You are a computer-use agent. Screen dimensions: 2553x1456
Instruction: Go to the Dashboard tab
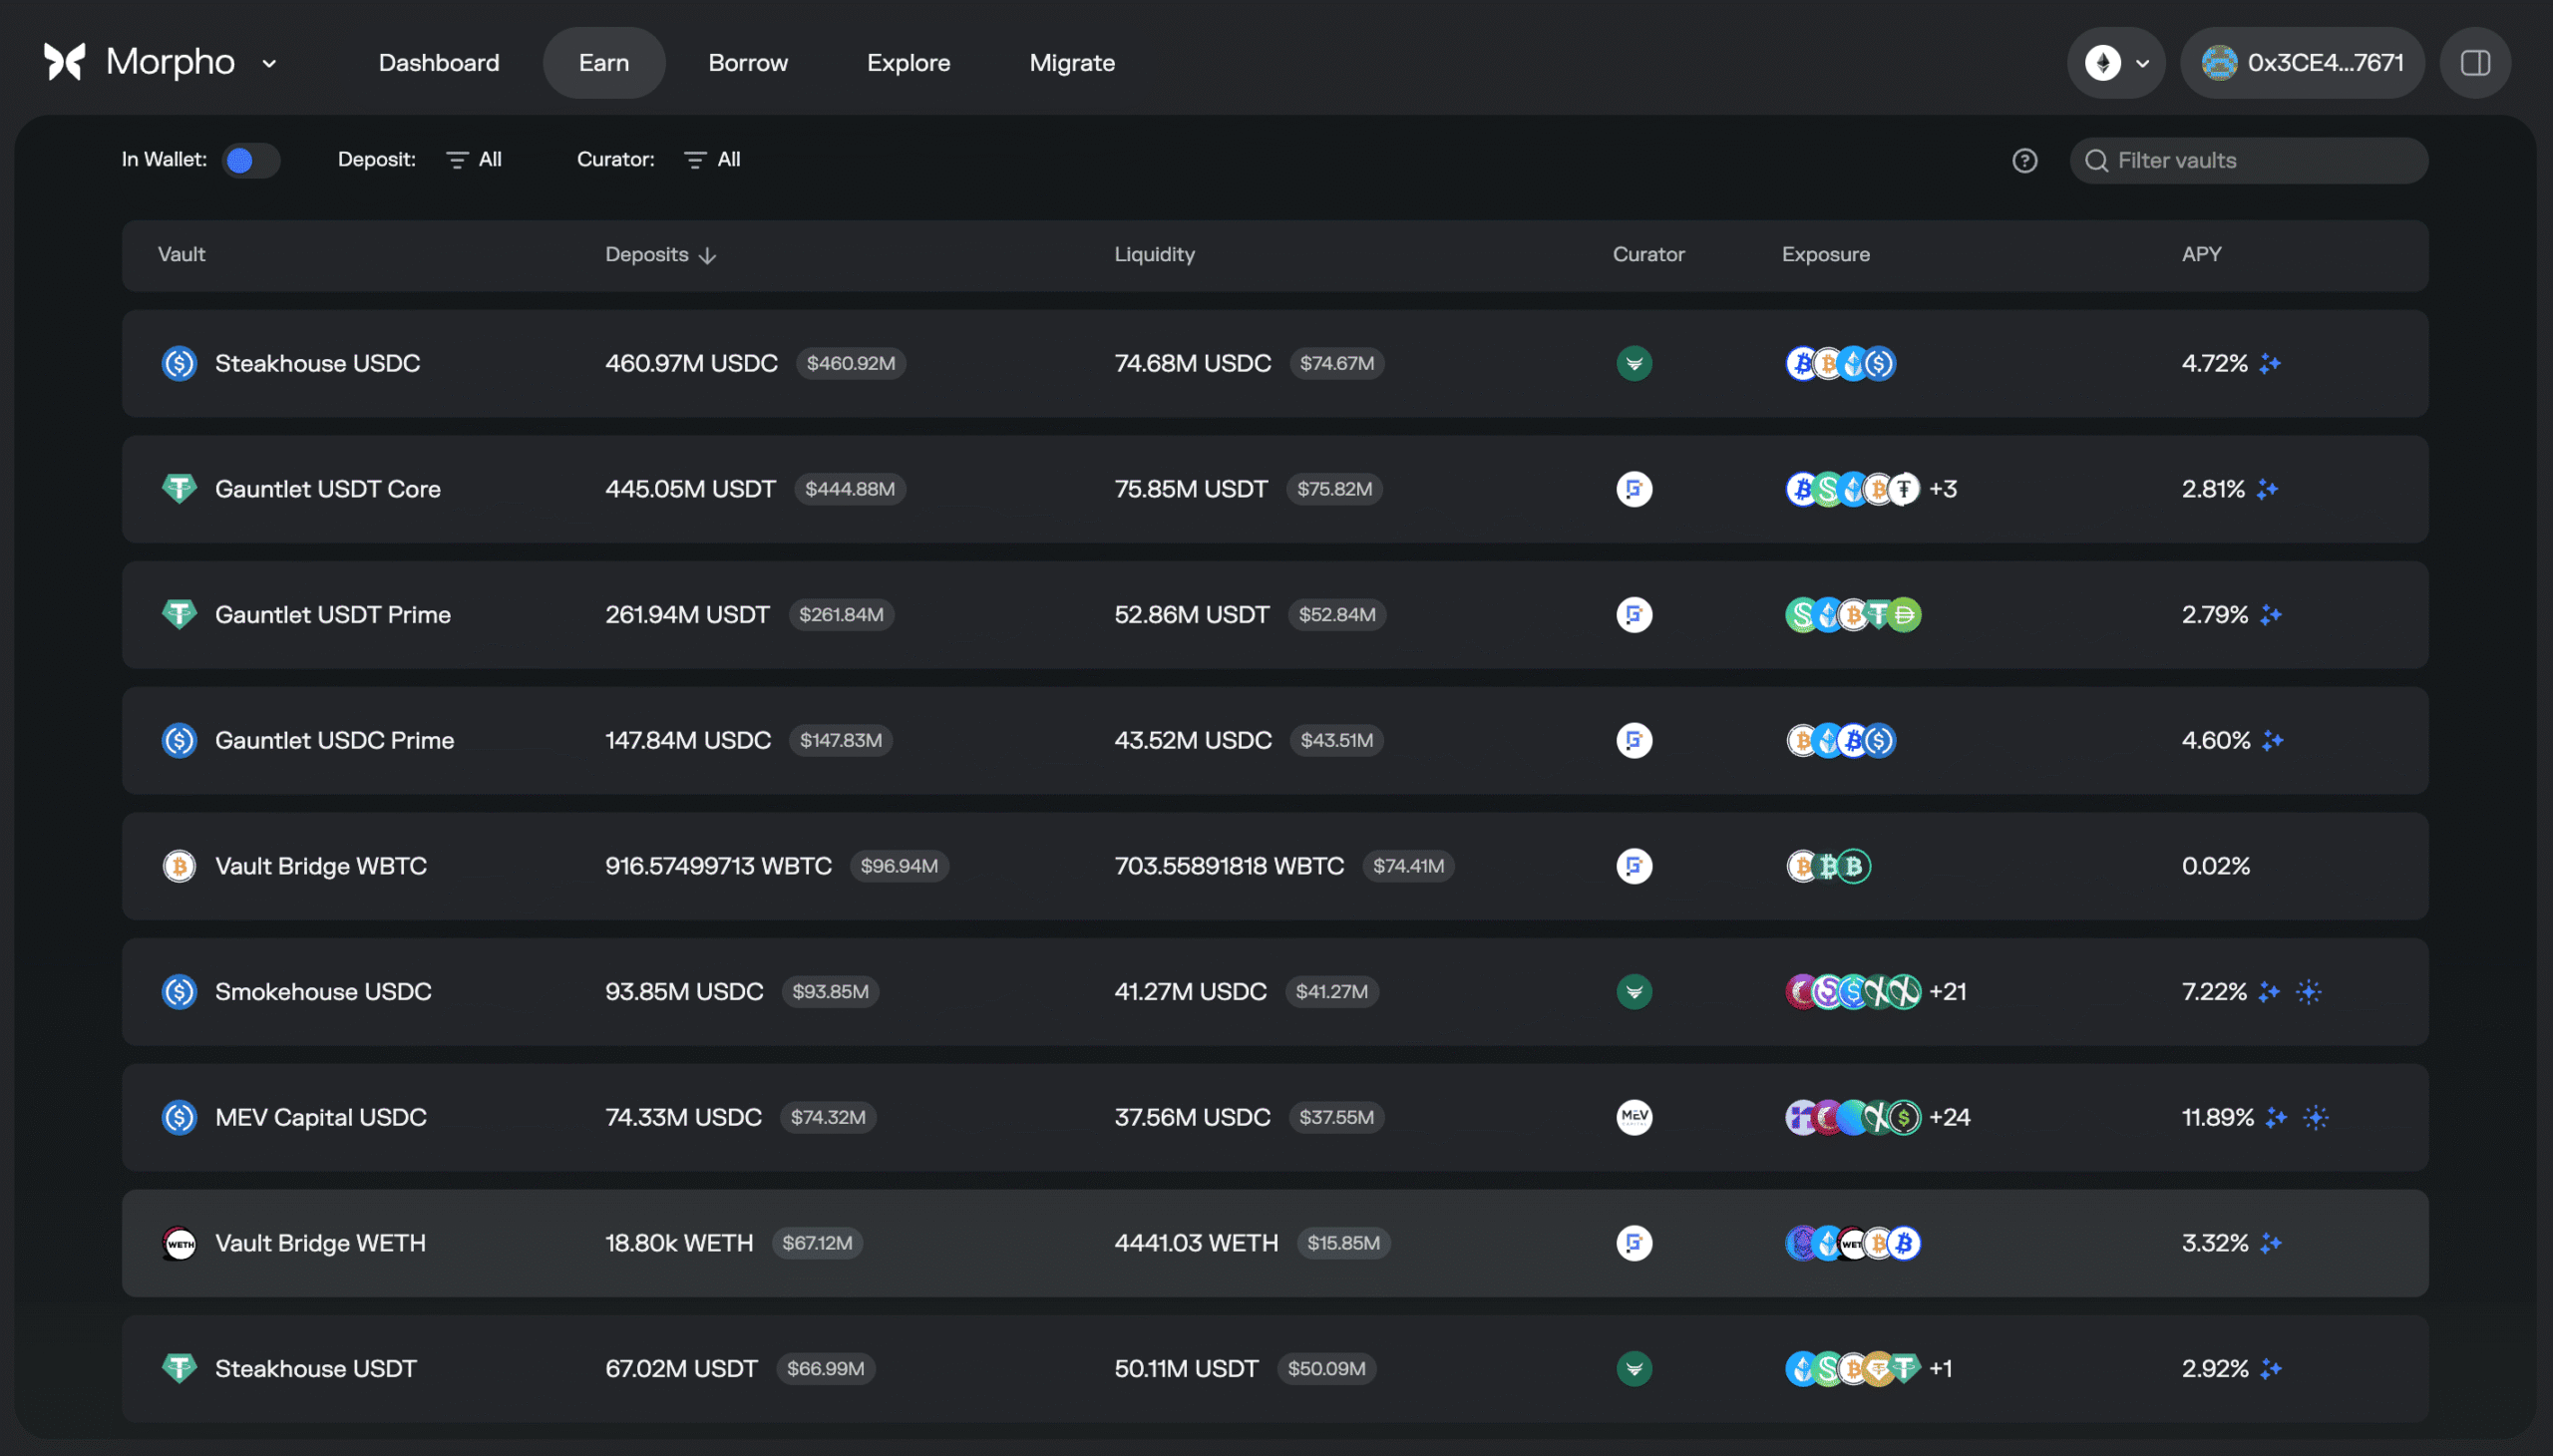[438, 63]
